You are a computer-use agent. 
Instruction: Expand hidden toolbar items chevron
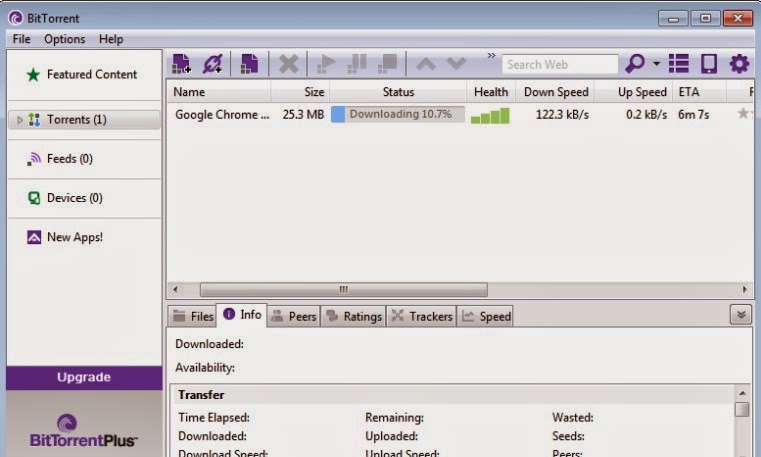(x=492, y=56)
